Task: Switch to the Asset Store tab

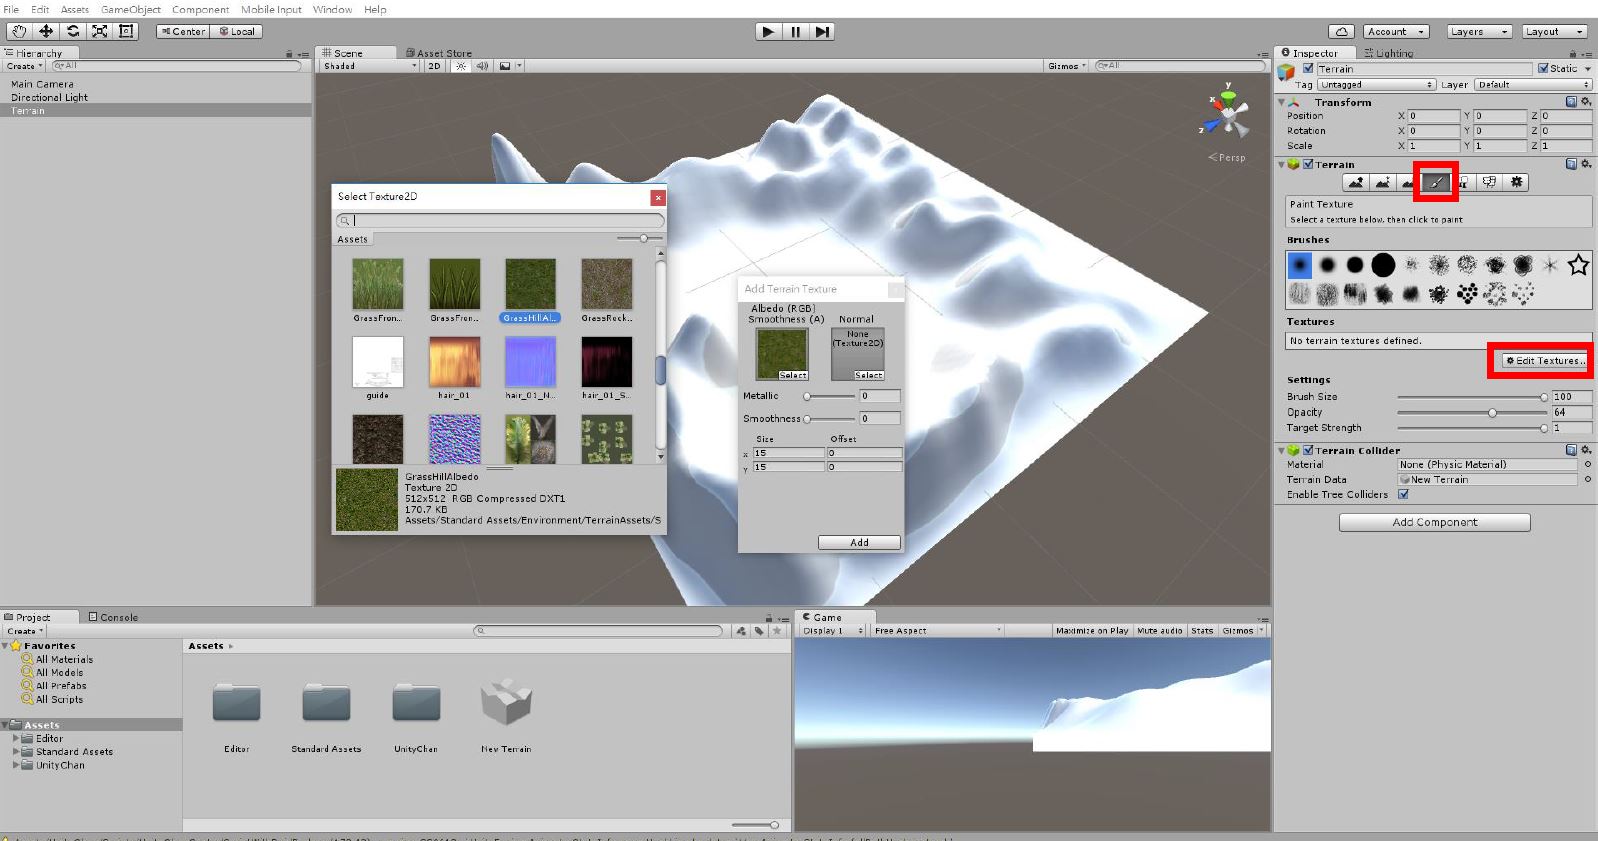Action: click(x=438, y=53)
